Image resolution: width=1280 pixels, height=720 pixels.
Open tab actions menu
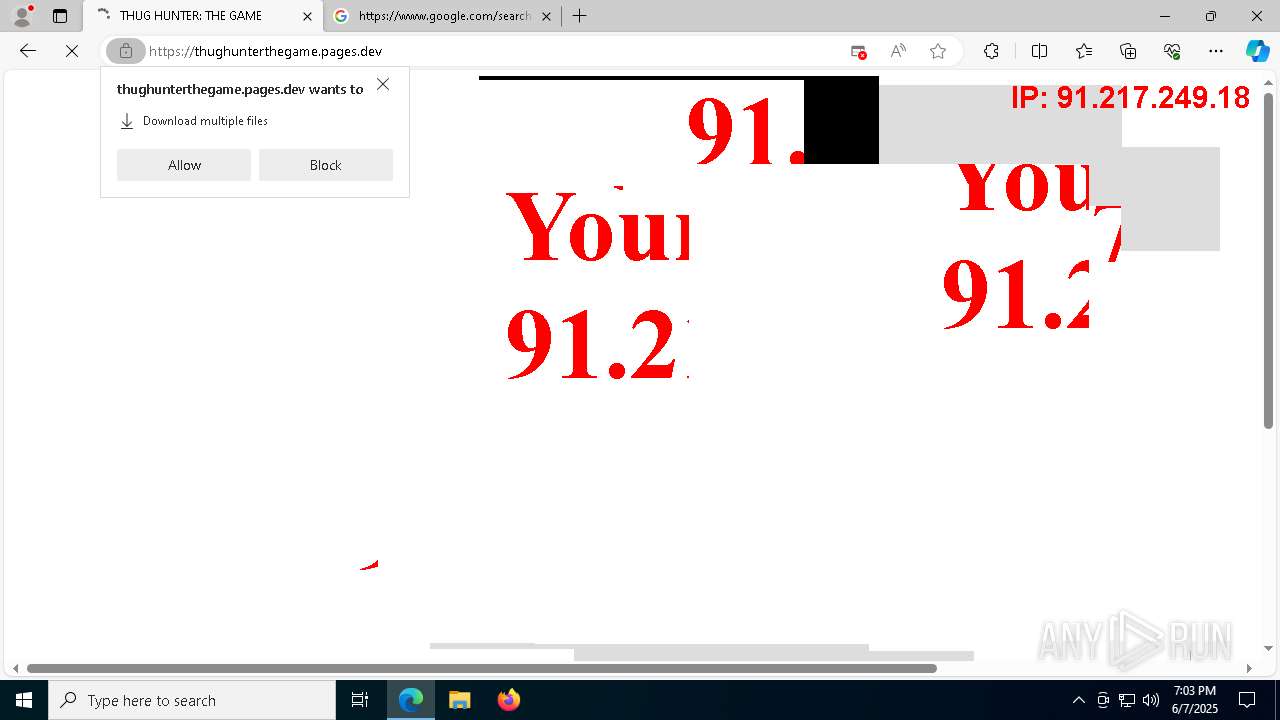click(60, 16)
